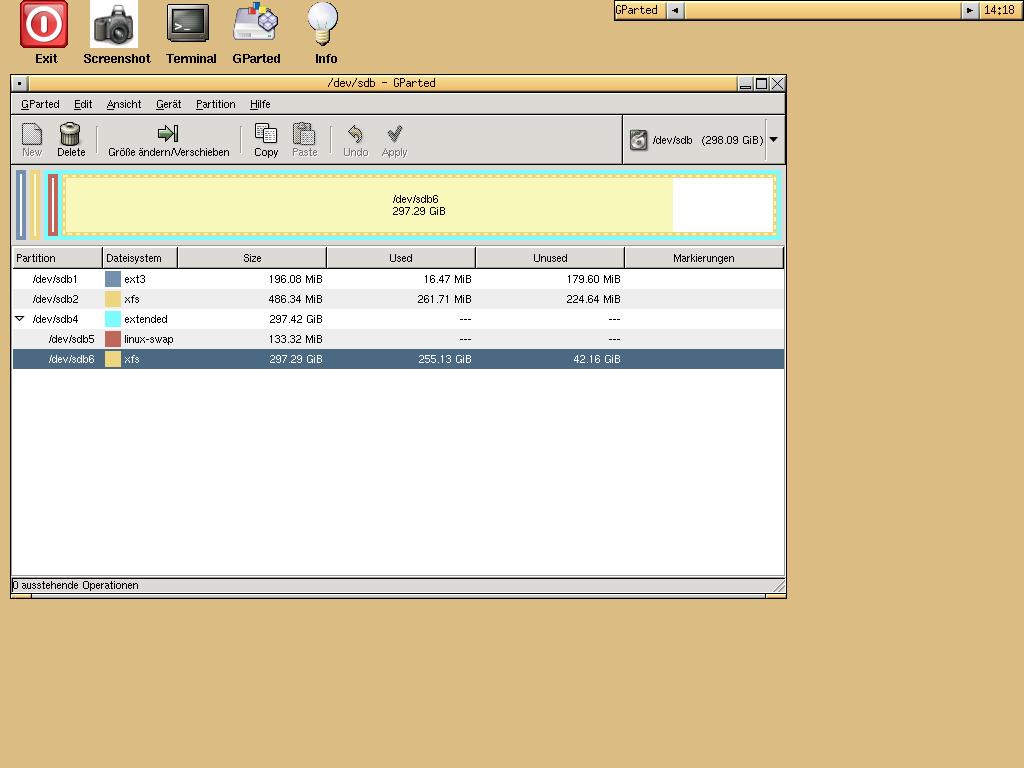
Task: Click the red Exit power icon
Action: (x=45, y=24)
